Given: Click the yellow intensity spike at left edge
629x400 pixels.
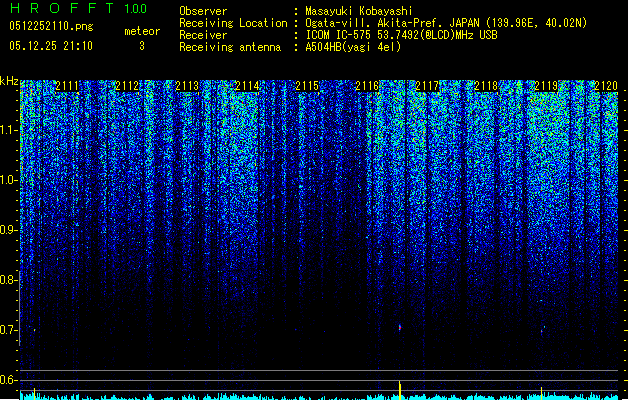Looking at the screenshot, I should pyautogui.click(x=34, y=394).
